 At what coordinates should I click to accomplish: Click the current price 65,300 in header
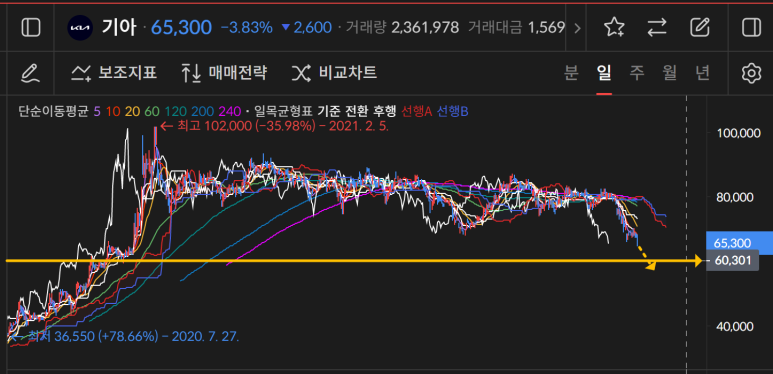click(x=181, y=28)
